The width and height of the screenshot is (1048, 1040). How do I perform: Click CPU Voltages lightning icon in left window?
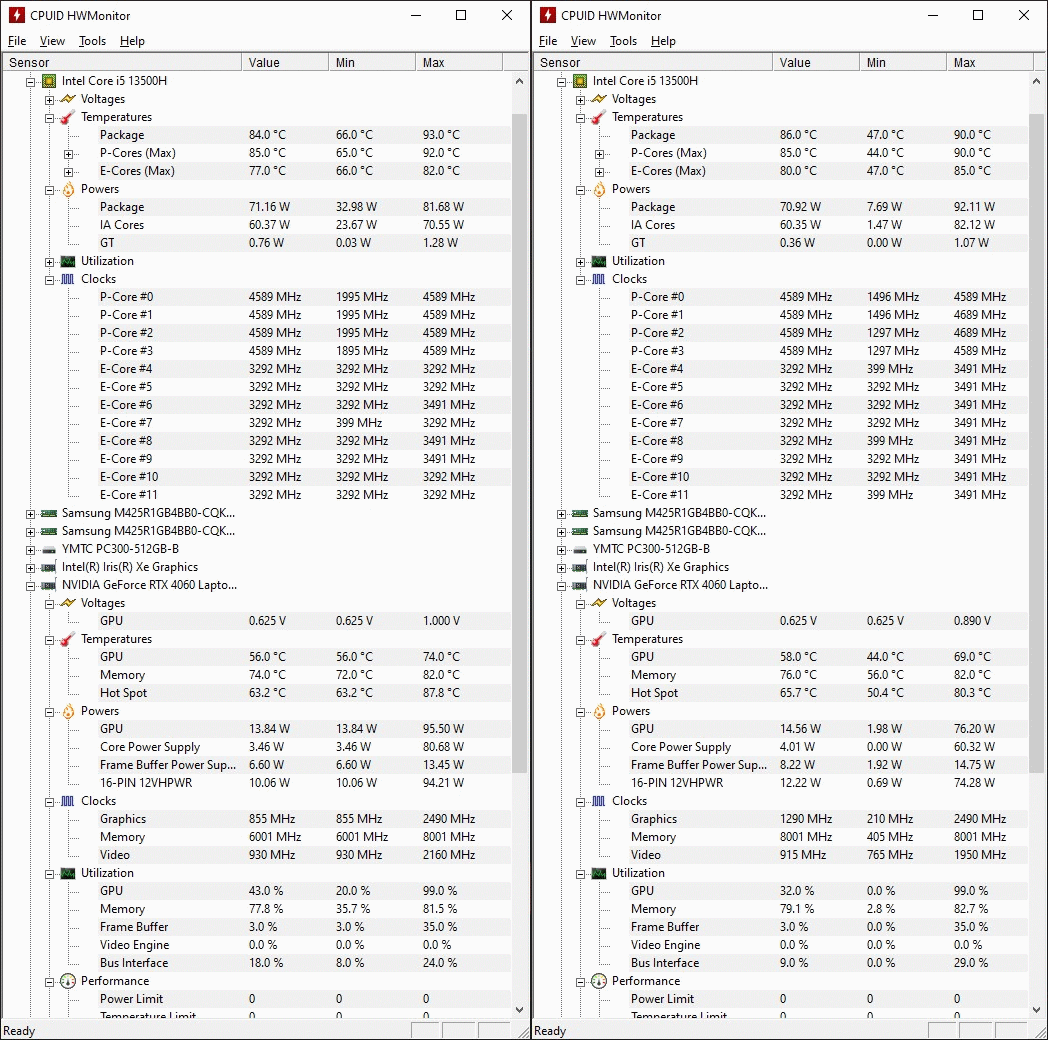(x=68, y=99)
